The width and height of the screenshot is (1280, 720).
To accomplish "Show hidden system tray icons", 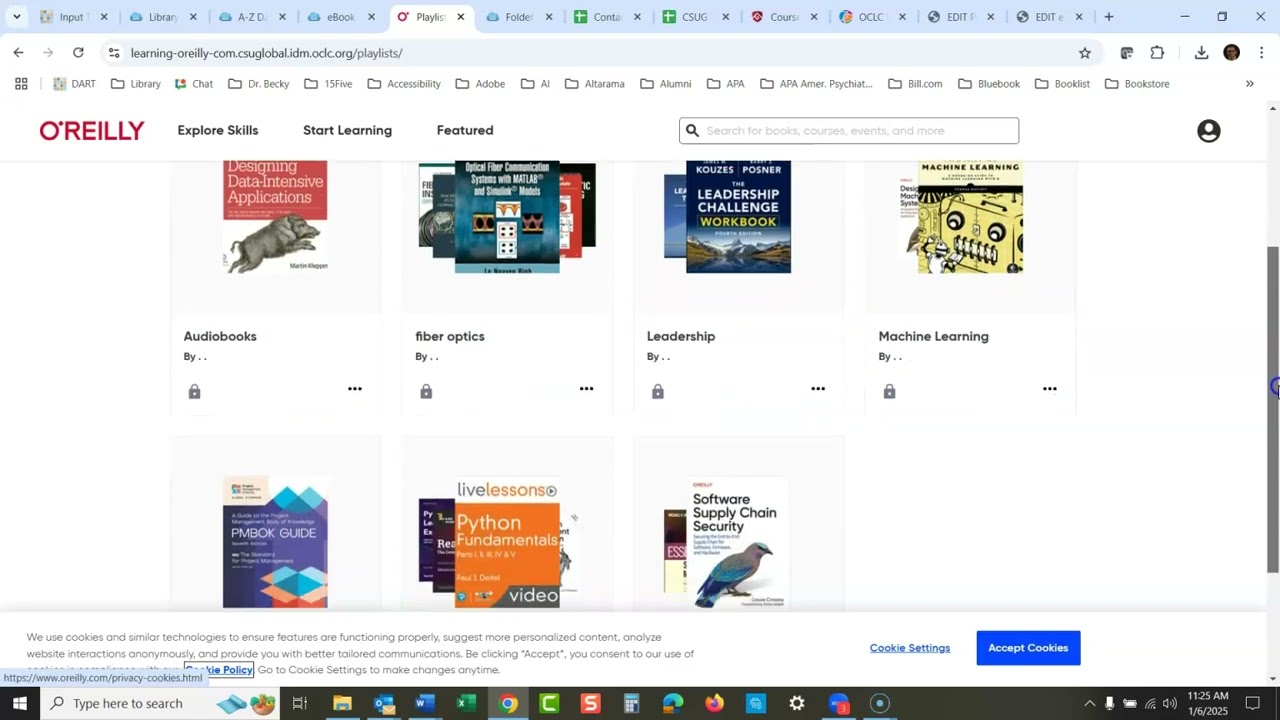I will (1089, 704).
